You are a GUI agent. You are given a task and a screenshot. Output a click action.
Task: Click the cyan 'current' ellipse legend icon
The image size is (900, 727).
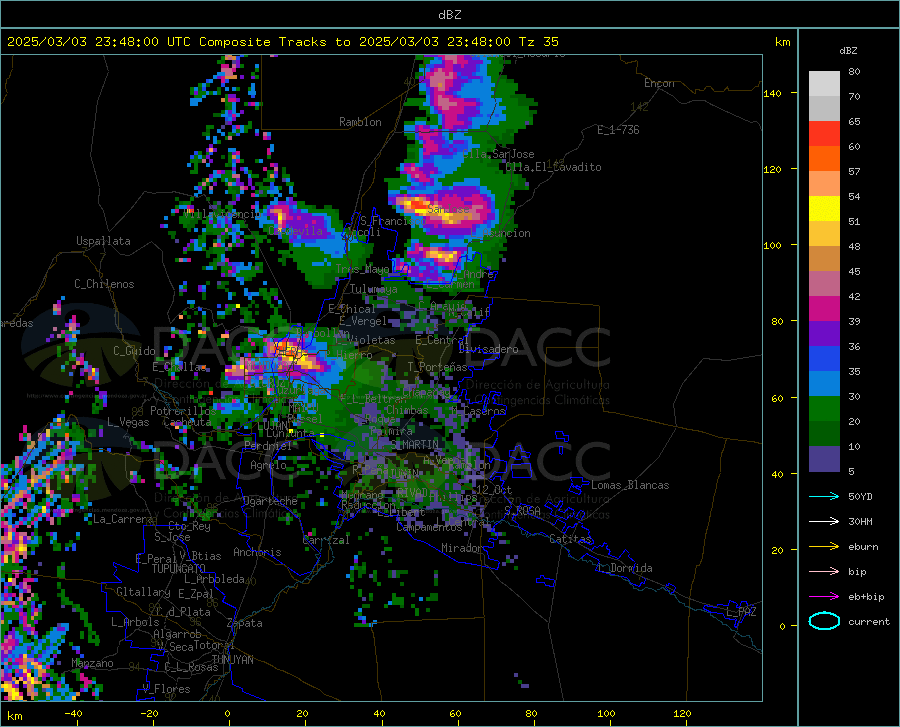tap(824, 621)
